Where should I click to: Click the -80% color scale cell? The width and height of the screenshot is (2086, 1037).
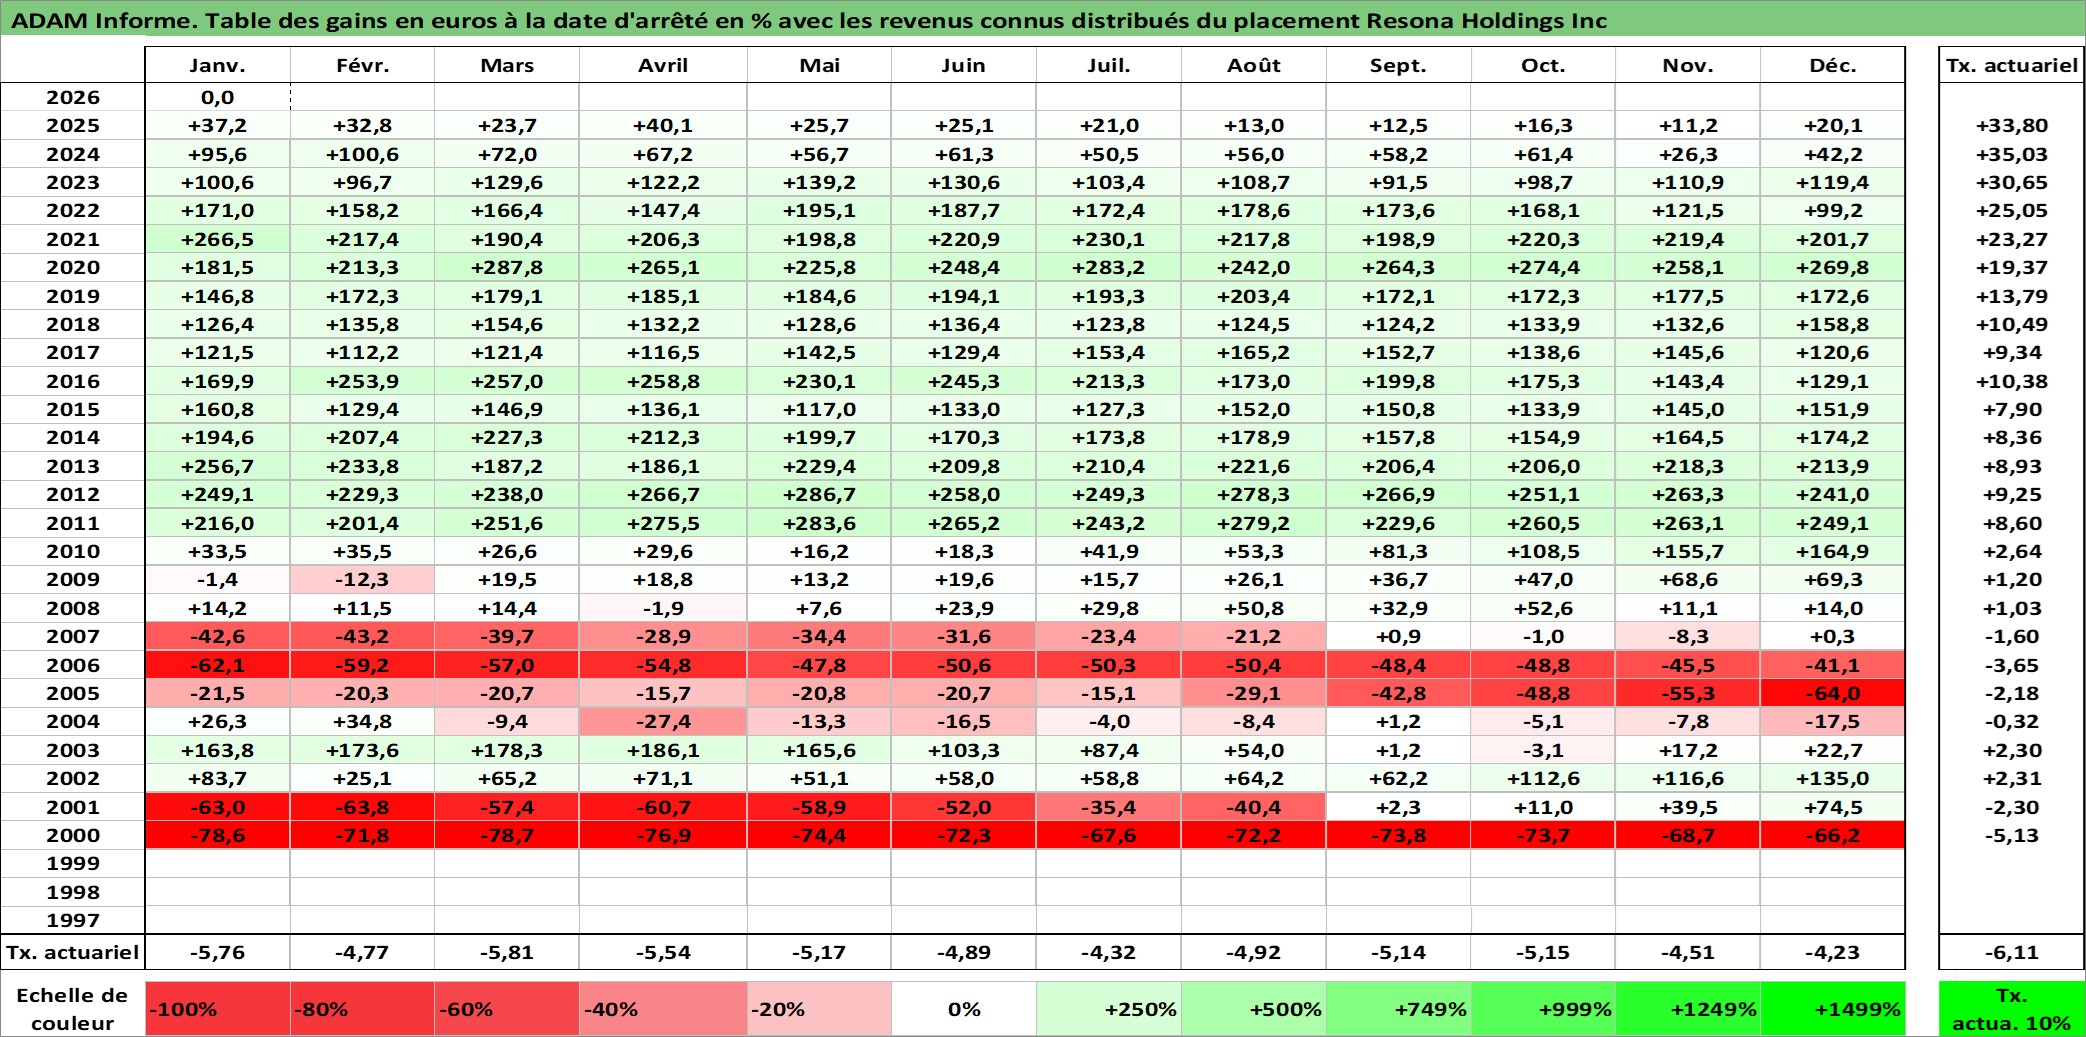[362, 1009]
